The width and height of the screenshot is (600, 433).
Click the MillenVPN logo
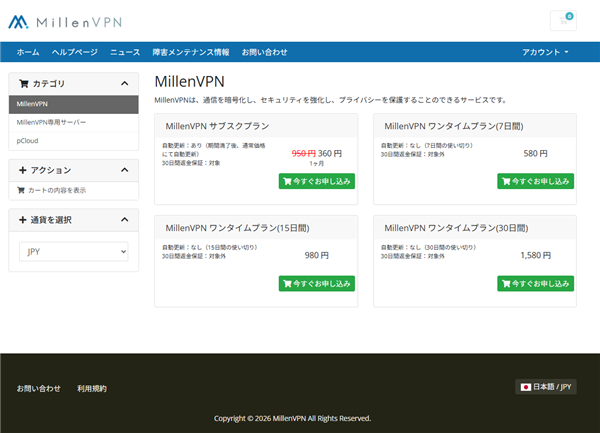65,22
